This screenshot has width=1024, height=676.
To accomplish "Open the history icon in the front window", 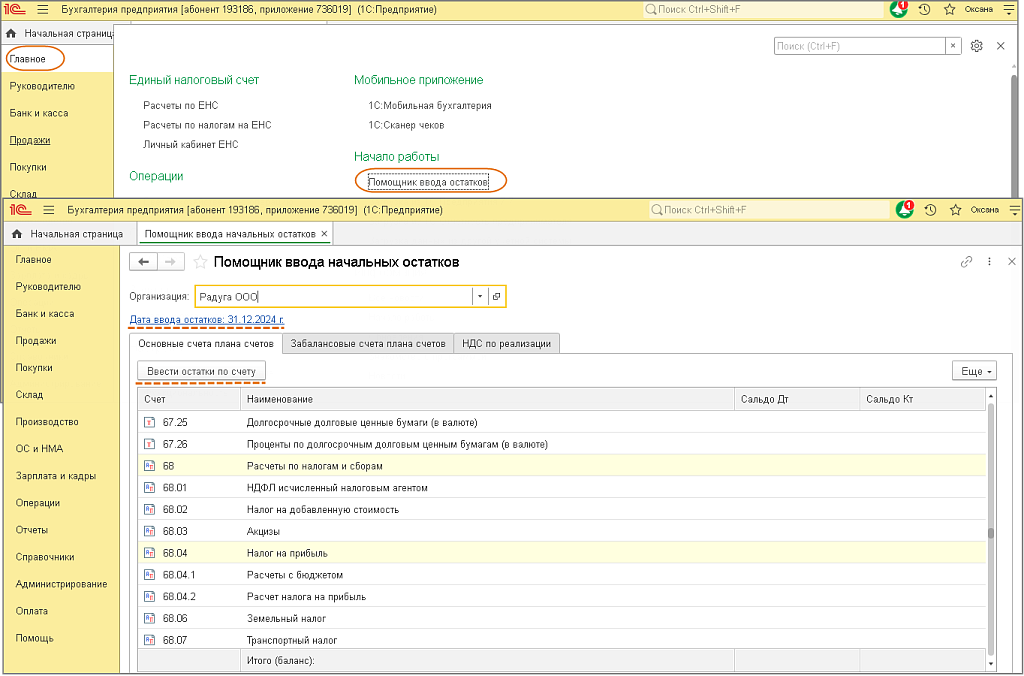I will [x=931, y=210].
